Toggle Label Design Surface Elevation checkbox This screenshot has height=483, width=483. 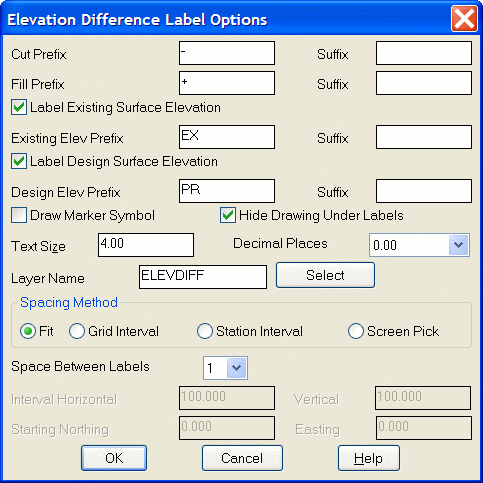pos(19,161)
